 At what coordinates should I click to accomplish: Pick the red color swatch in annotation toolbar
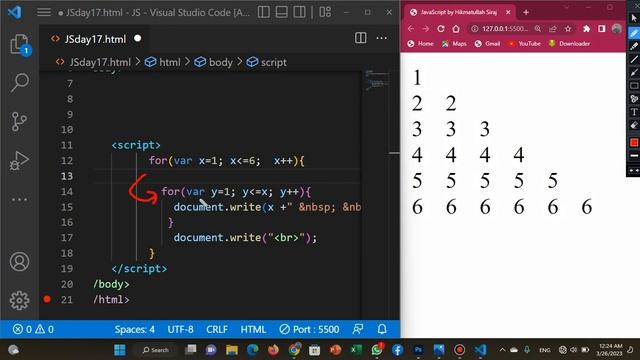coord(633,142)
